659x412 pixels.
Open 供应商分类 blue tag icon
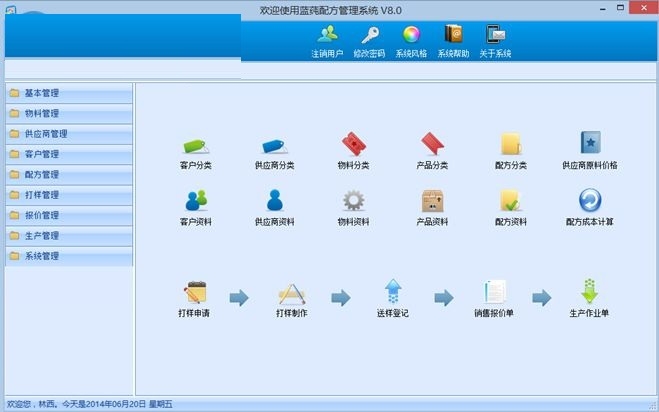[274, 145]
